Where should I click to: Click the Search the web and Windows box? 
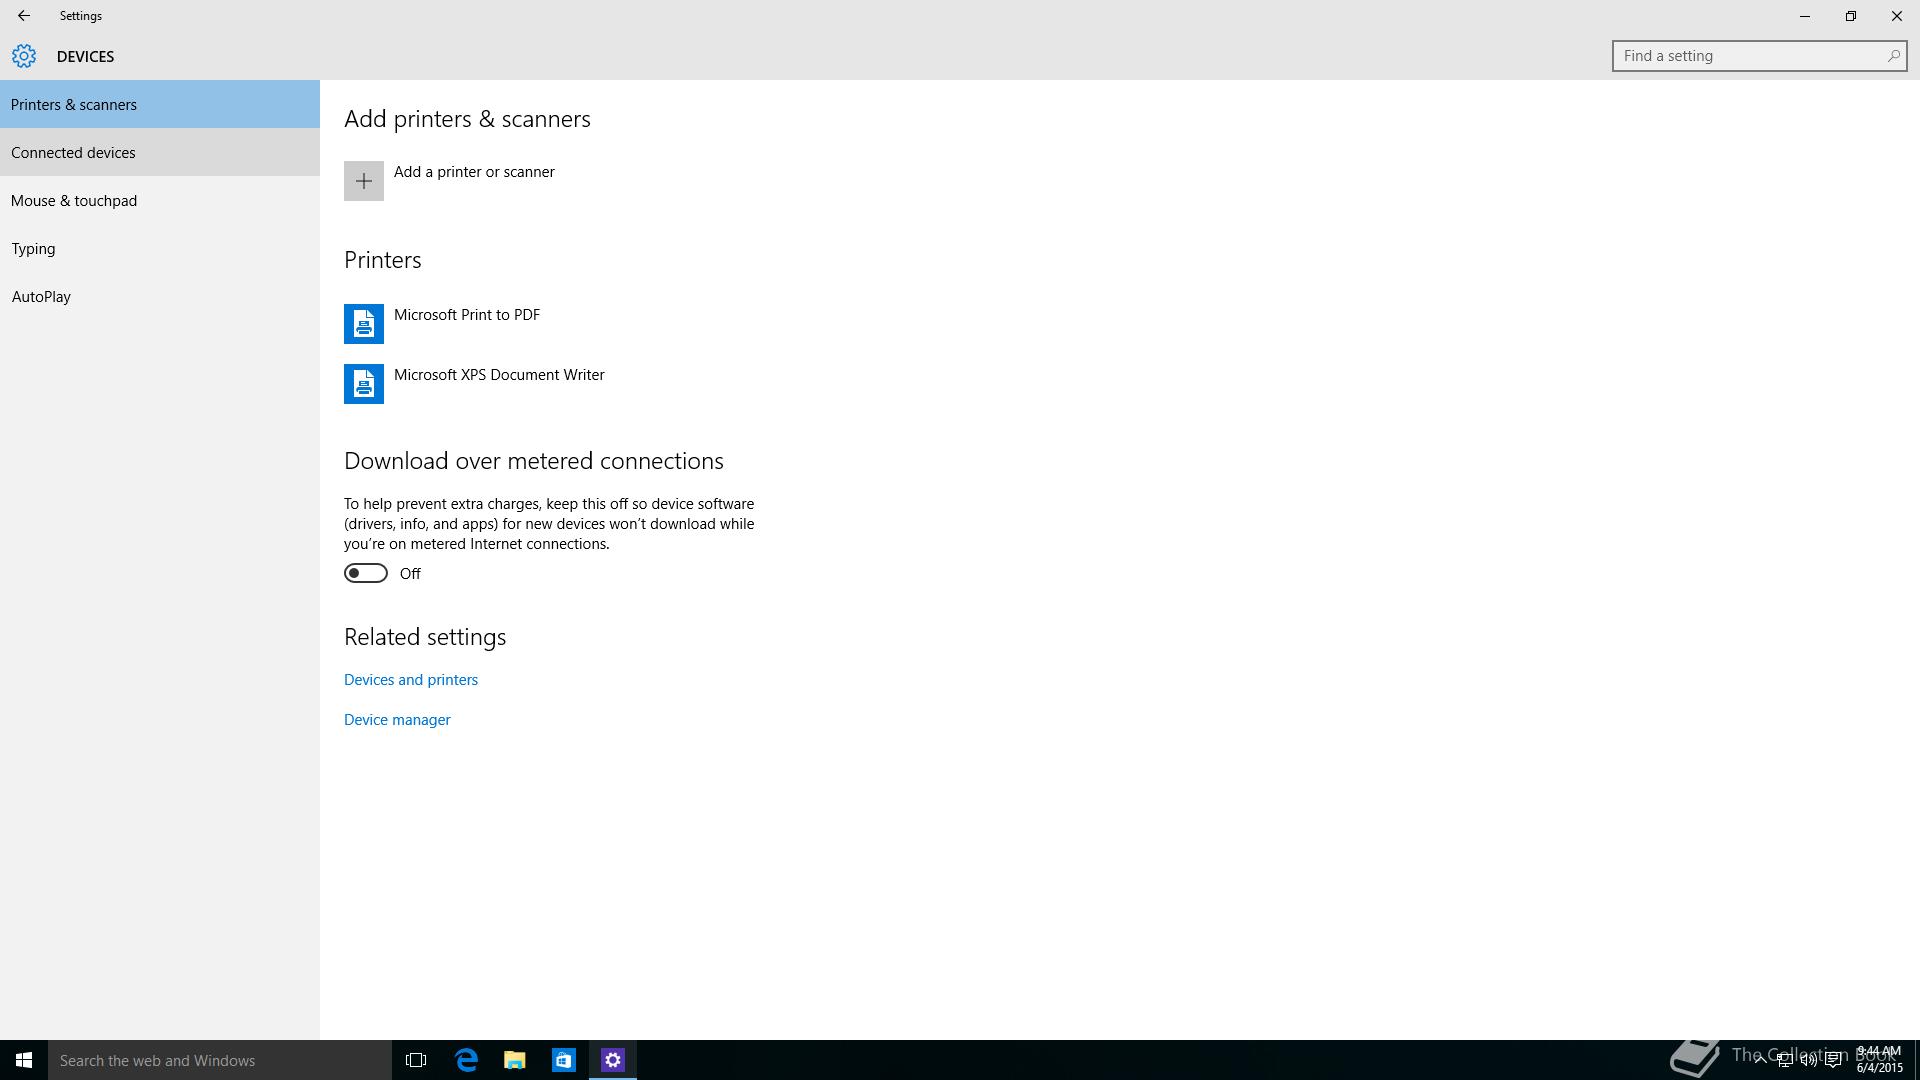click(220, 1060)
